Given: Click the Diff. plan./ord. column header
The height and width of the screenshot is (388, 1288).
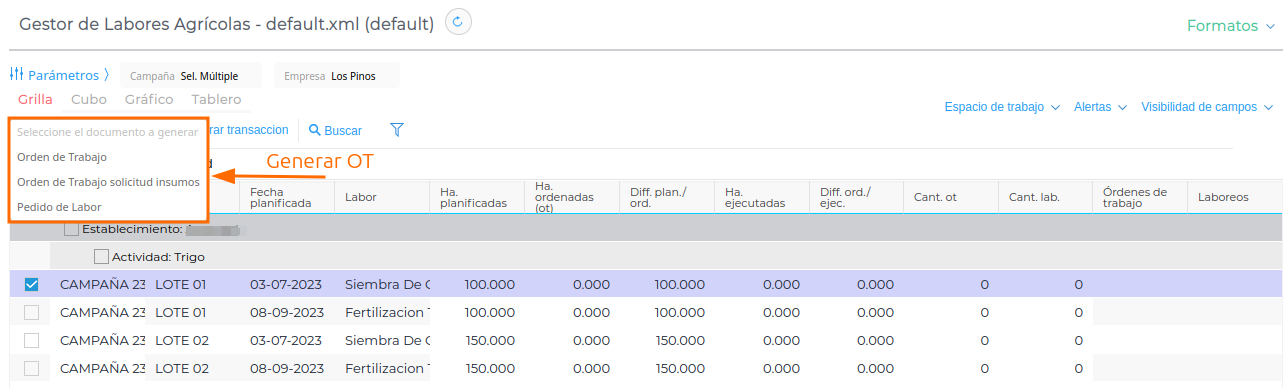Looking at the screenshot, I should 667,197.
